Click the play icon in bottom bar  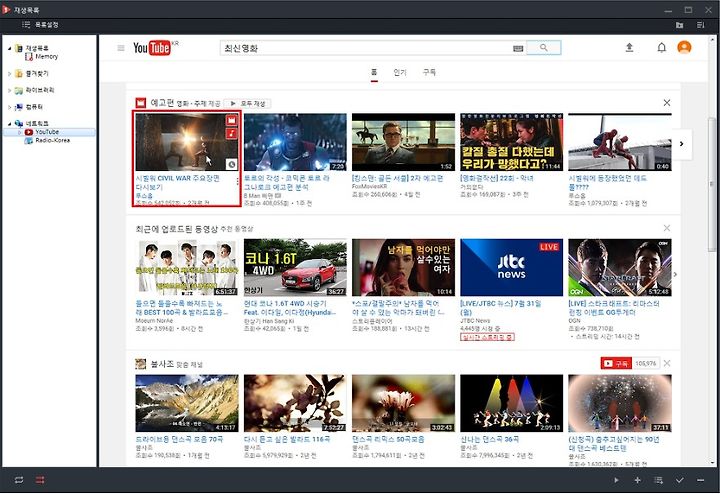point(616,480)
